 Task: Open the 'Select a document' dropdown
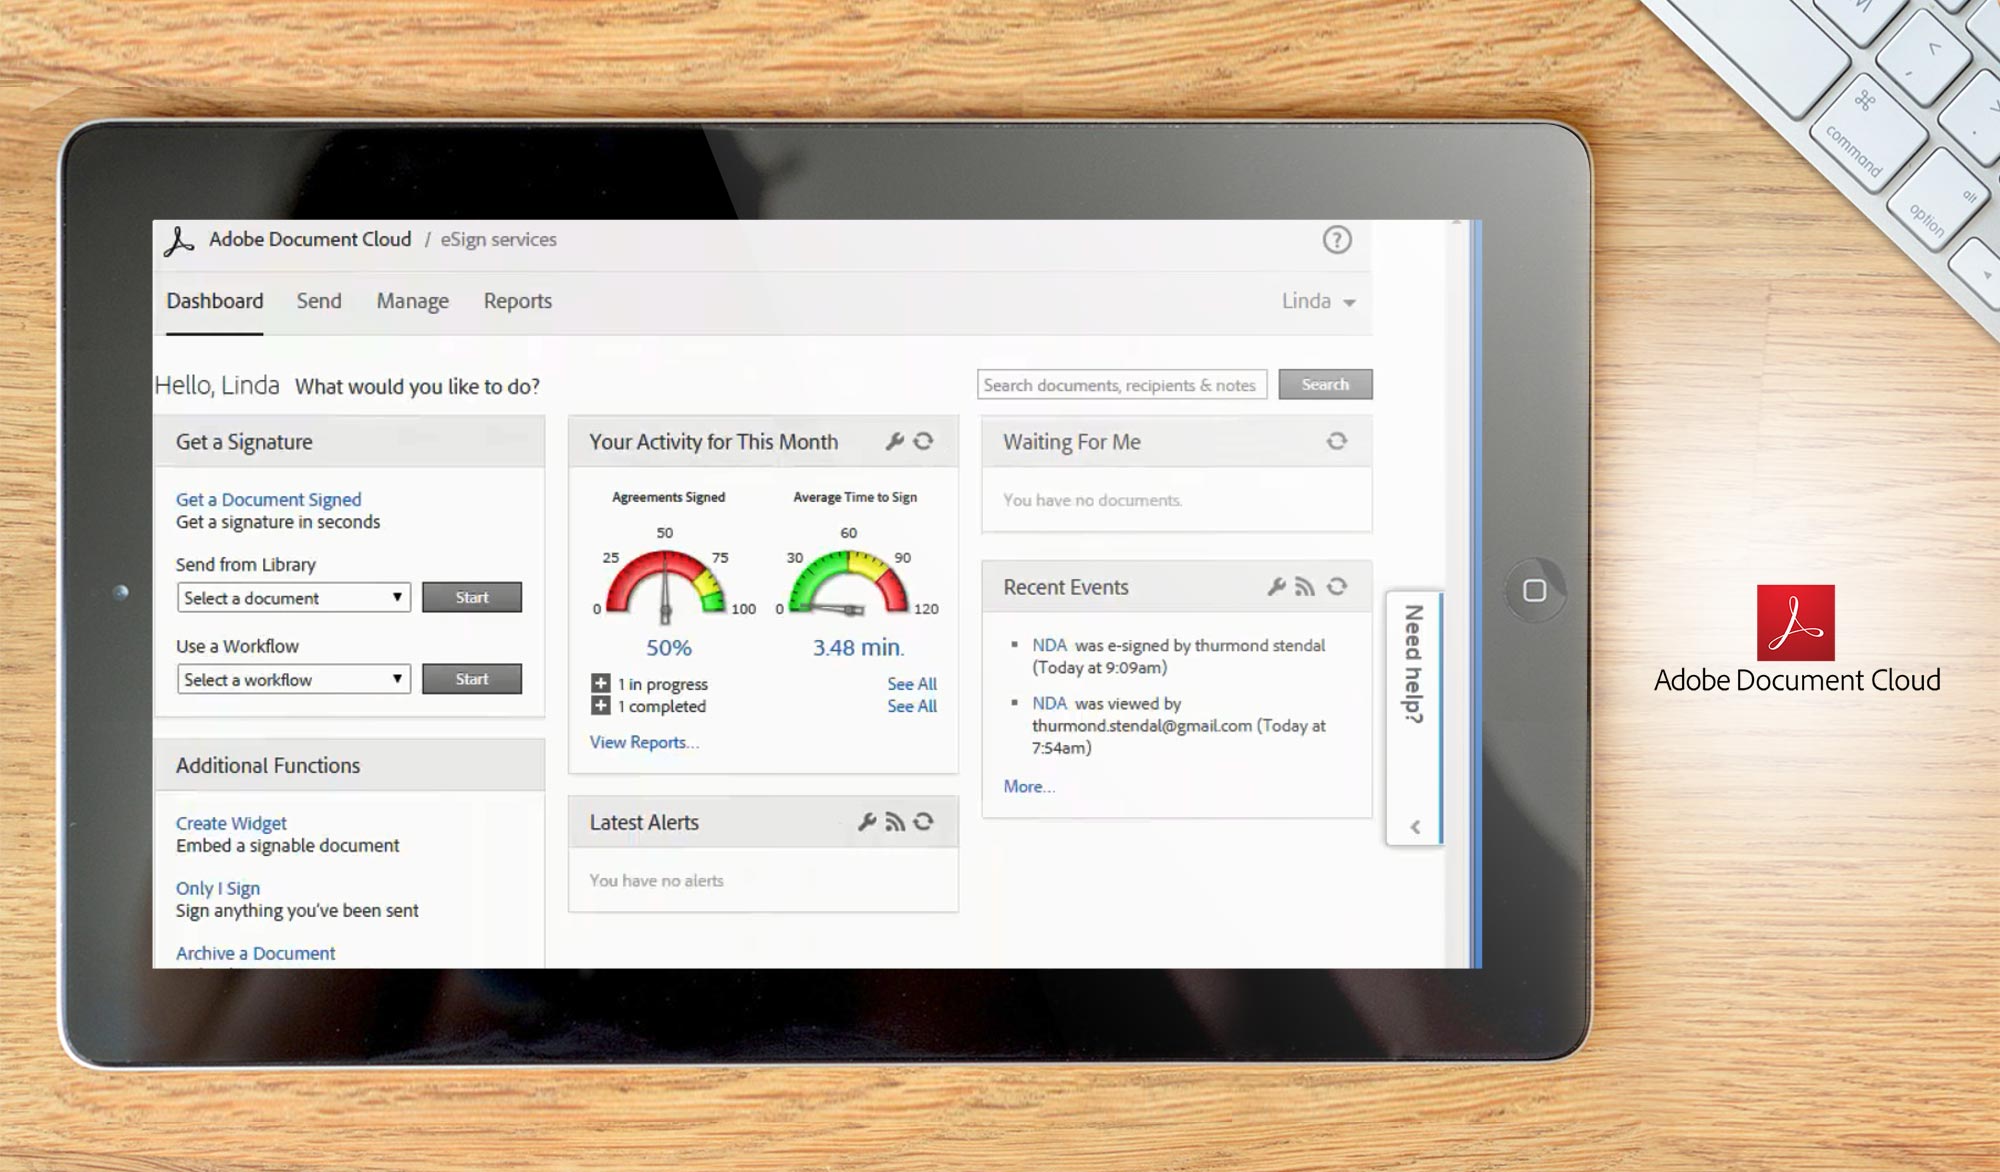click(293, 597)
